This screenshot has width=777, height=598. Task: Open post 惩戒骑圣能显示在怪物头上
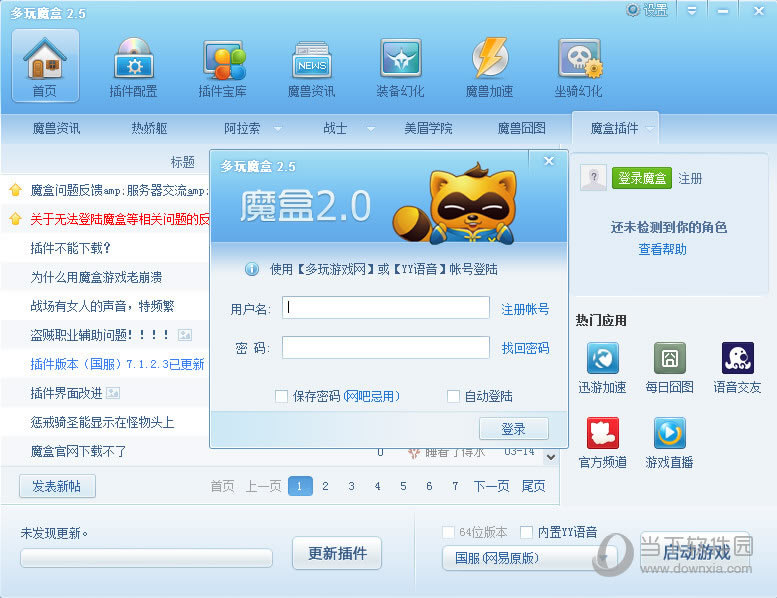(102, 422)
